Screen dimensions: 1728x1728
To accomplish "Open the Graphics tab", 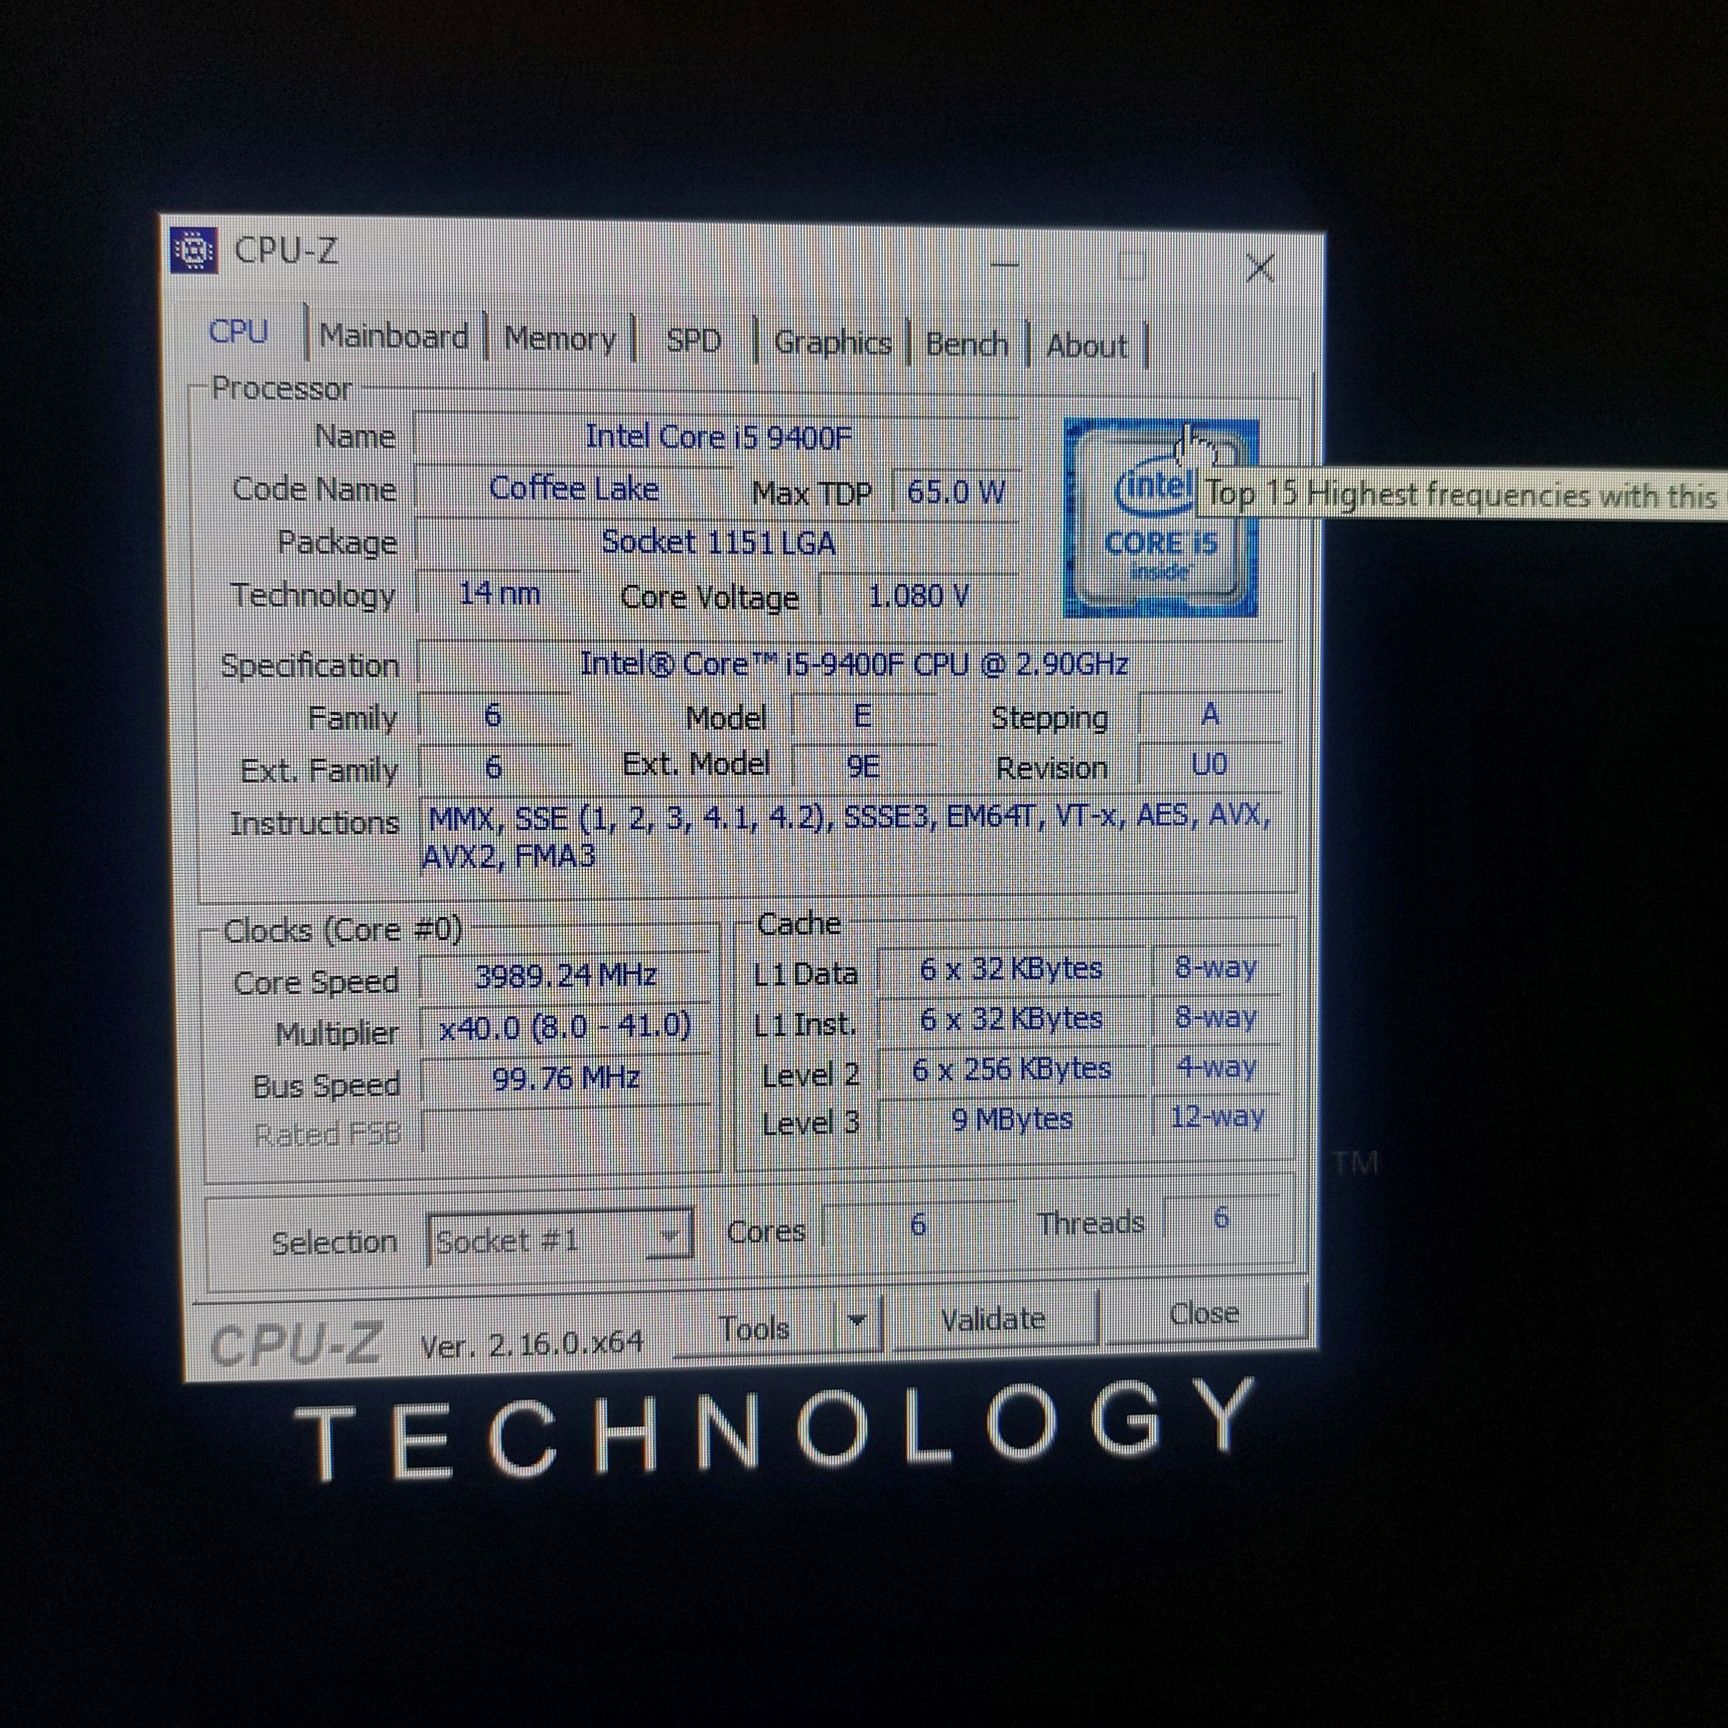I will pyautogui.click(x=832, y=343).
